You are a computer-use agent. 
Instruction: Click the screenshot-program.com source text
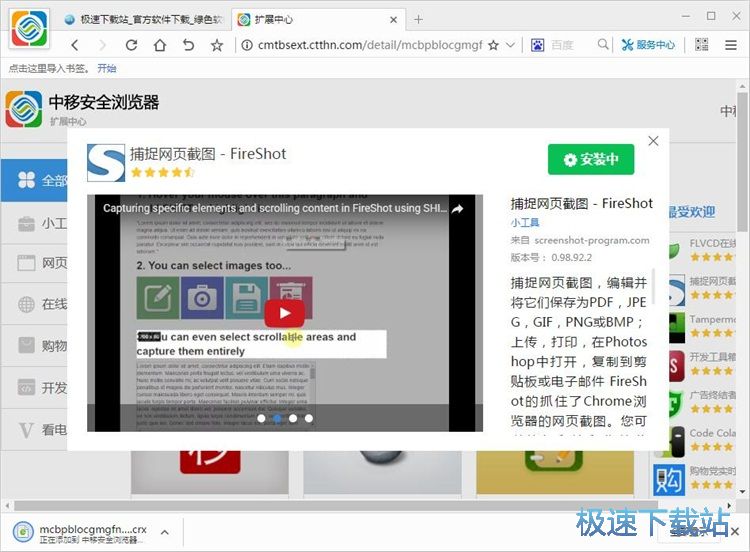pyautogui.click(x=592, y=240)
